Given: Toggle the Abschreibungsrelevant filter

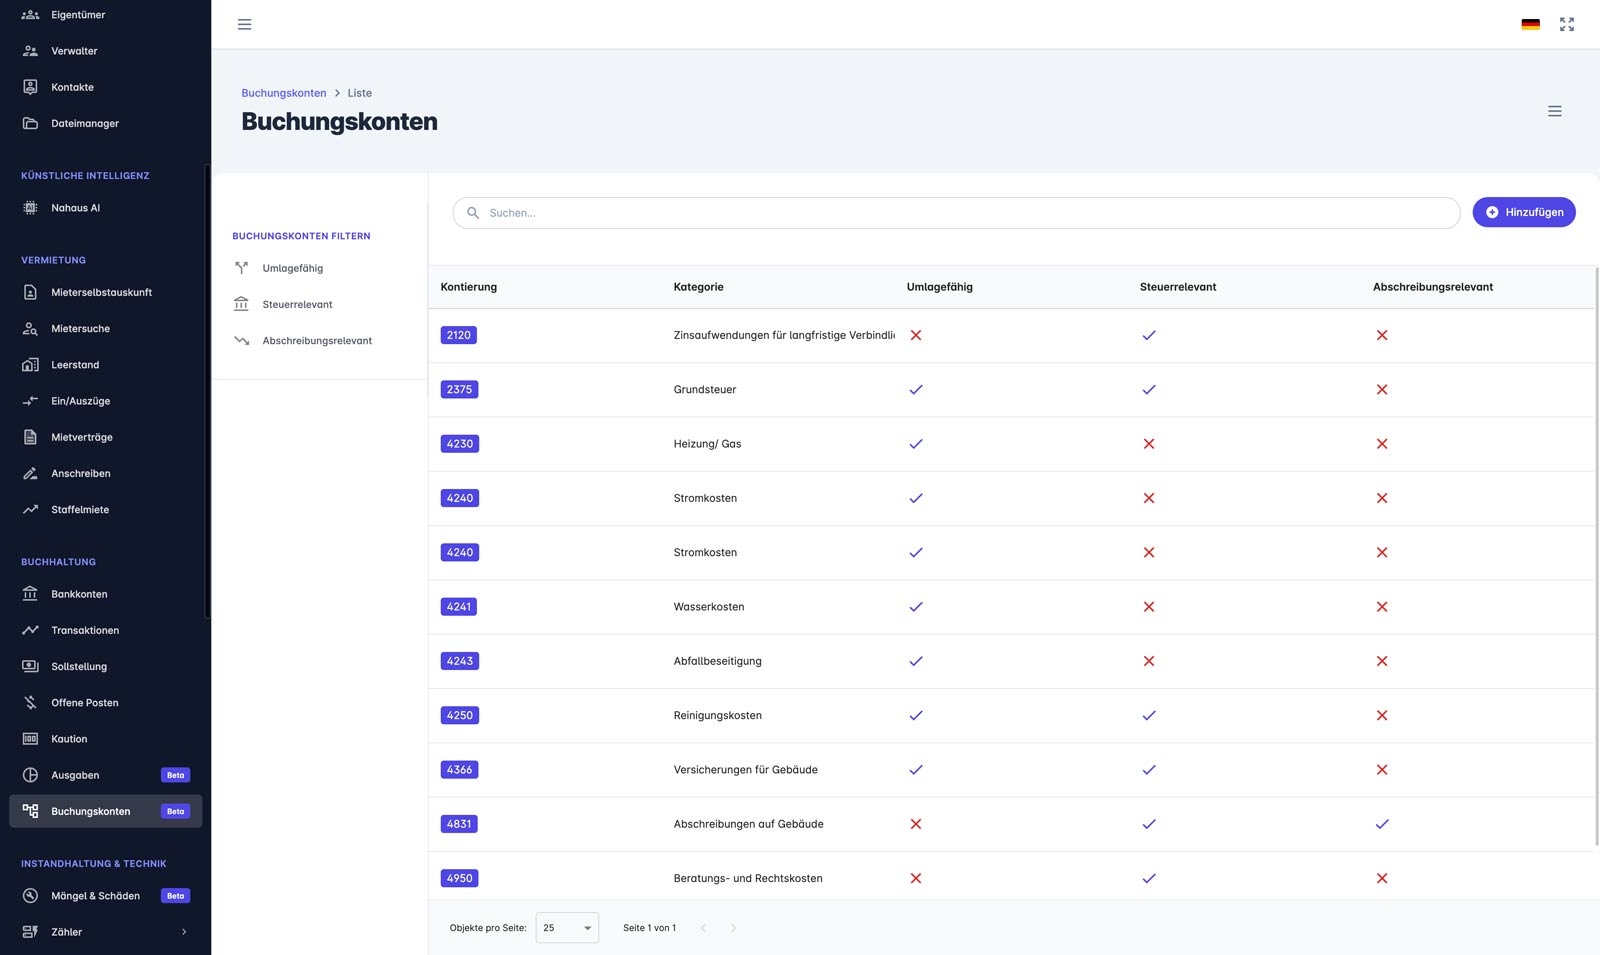Looking at the screenshot, I should point(316,341).
